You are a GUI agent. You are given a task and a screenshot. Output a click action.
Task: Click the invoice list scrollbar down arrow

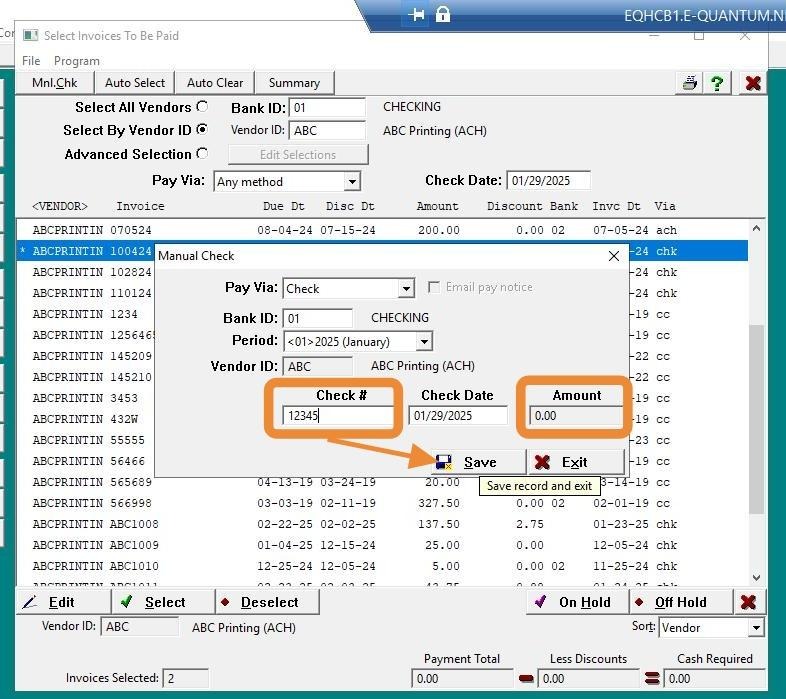(756, 578)
